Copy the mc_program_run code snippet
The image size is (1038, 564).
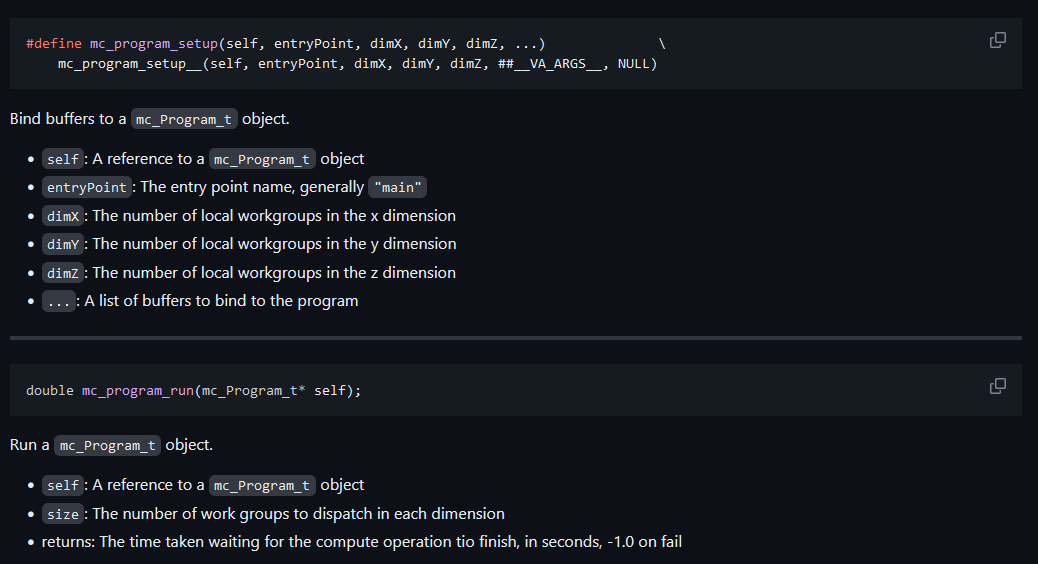point(997,386)
